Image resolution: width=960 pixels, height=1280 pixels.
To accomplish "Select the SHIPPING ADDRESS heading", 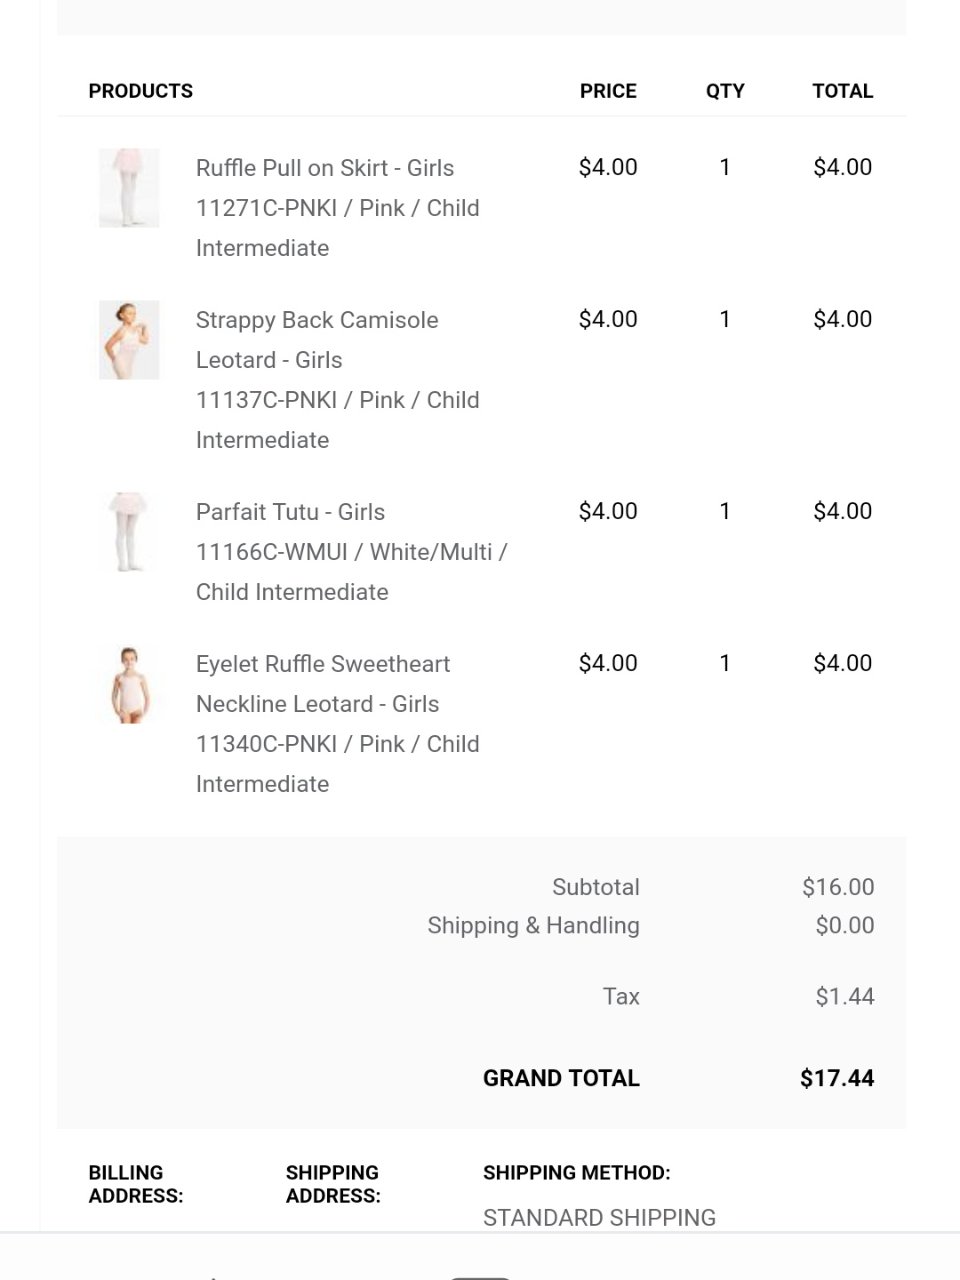I will pyautogui.click(x=333, y=1184).
